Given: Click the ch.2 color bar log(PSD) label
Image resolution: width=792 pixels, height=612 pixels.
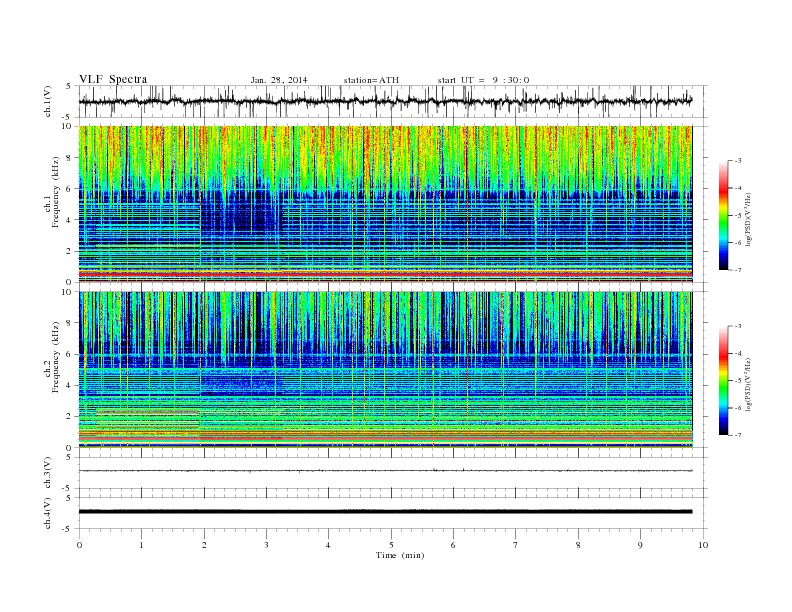Looking at the screenshot, I should (x=749, y=384).
